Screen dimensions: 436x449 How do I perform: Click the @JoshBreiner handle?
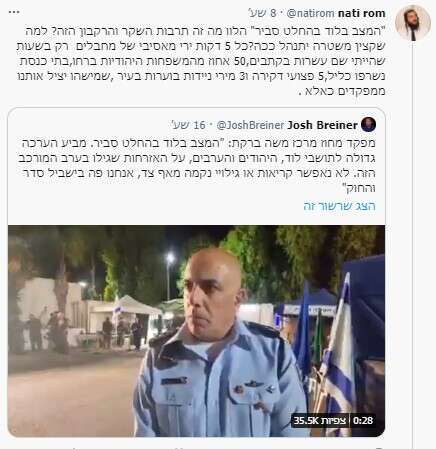(x=250, y=125)
